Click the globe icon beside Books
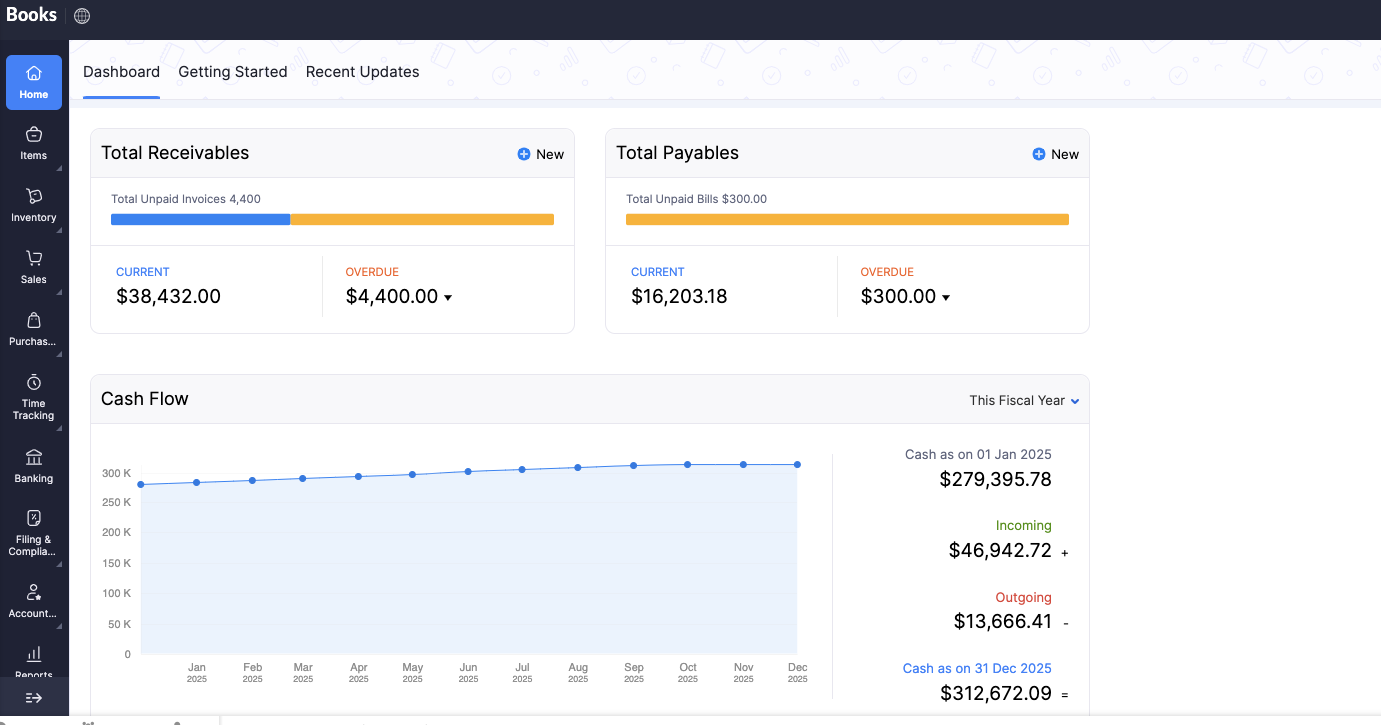1381x725 pixels. point(82,16)
